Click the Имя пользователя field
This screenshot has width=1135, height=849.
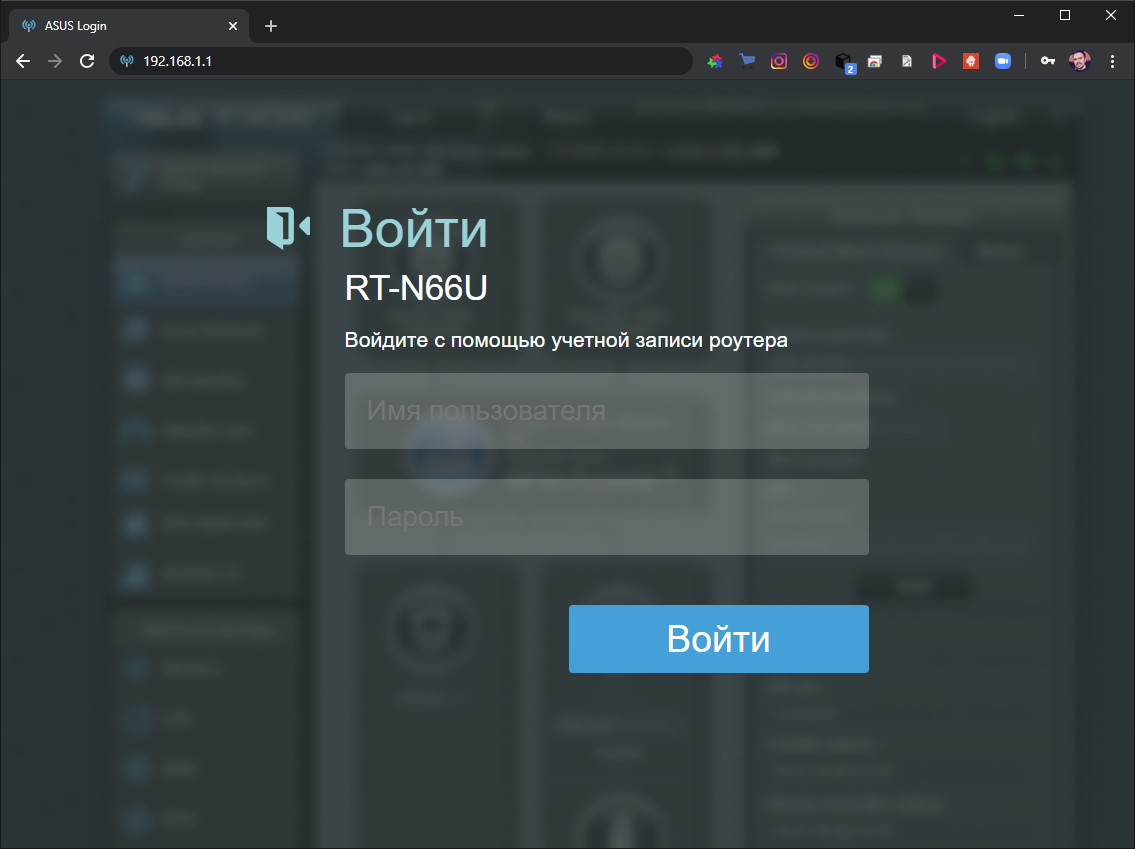(607, 410)
